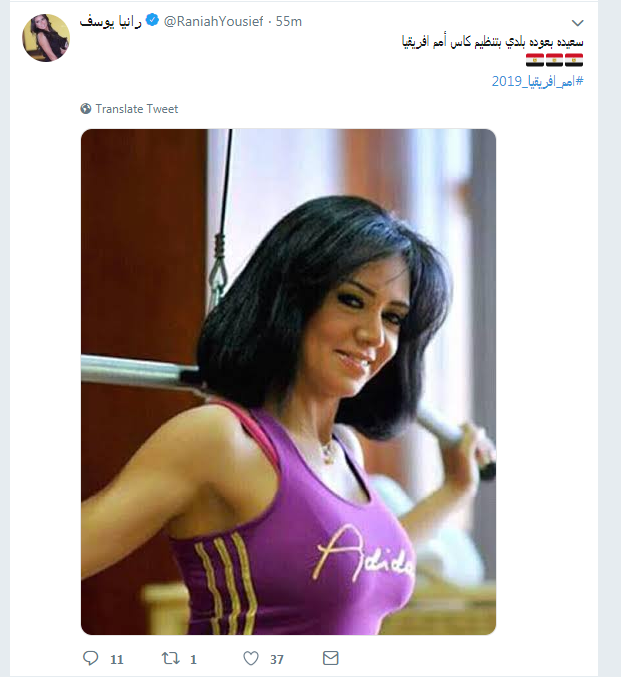
Task: Click the globe icon beside Translate Tweet
Action: 86,108
